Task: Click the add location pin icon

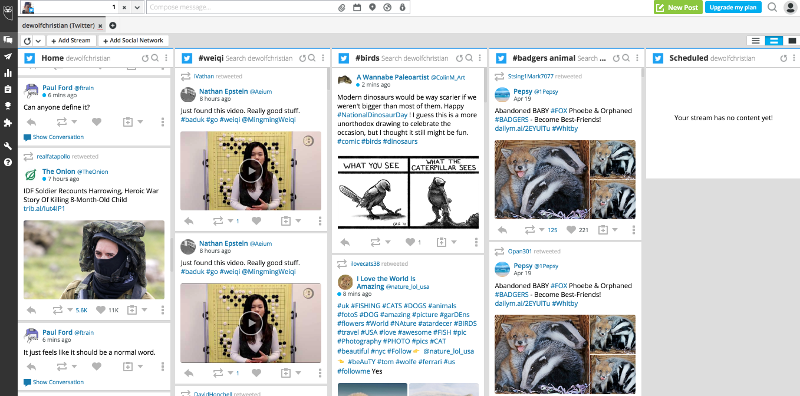Action: [x=372, y=7]
